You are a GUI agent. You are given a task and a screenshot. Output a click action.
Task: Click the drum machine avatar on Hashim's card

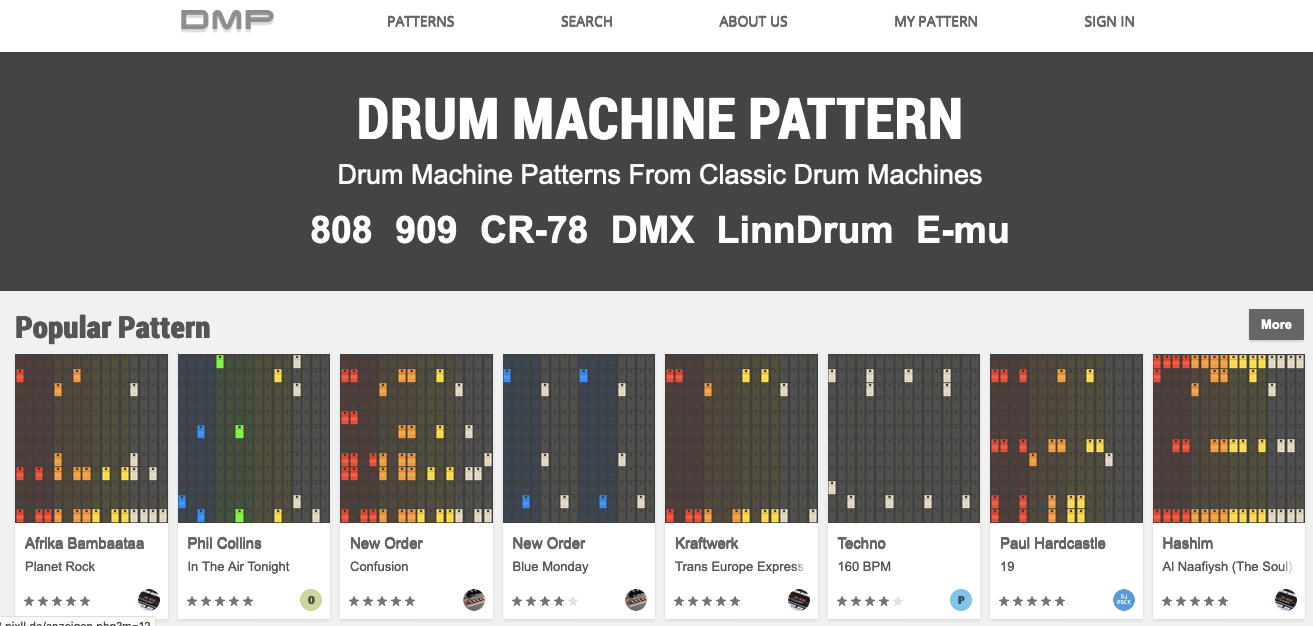[1286, 600]
